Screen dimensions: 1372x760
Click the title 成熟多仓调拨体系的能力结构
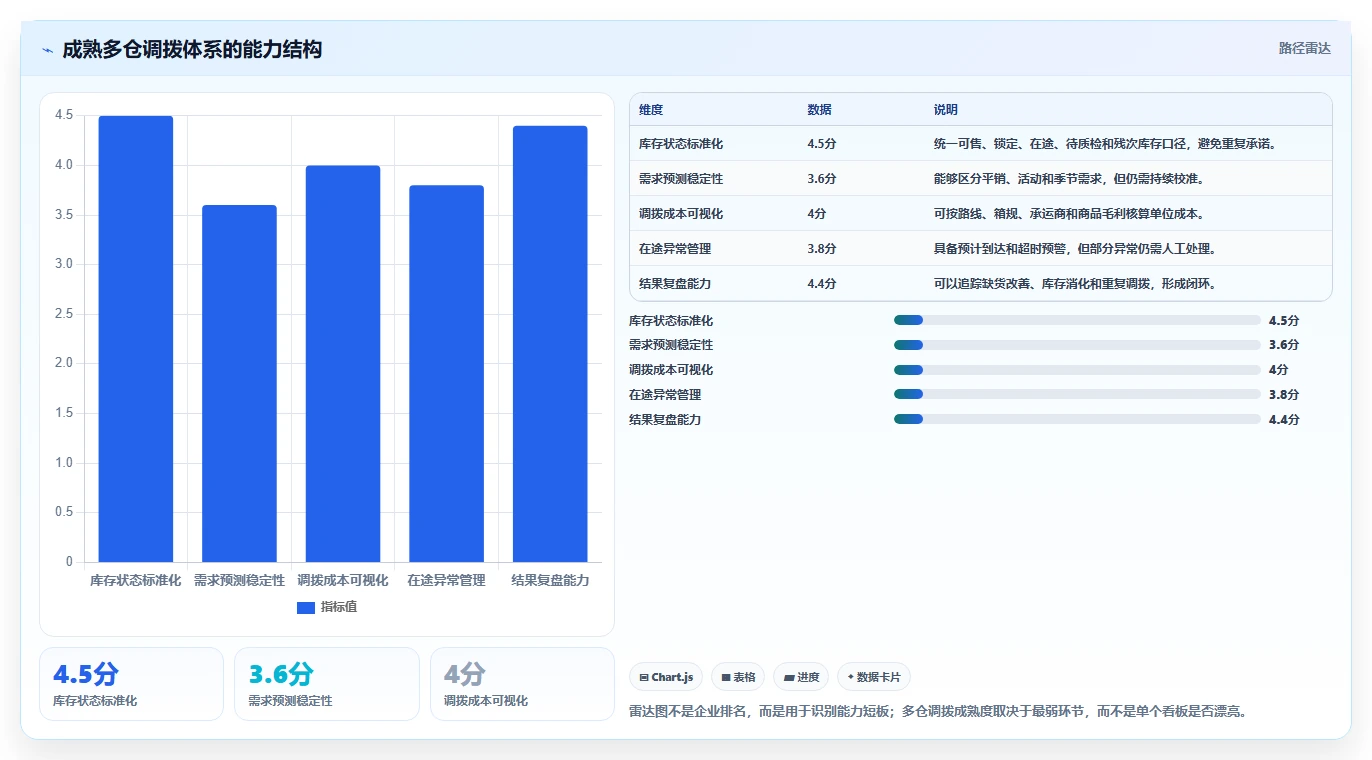click(192, 49)
